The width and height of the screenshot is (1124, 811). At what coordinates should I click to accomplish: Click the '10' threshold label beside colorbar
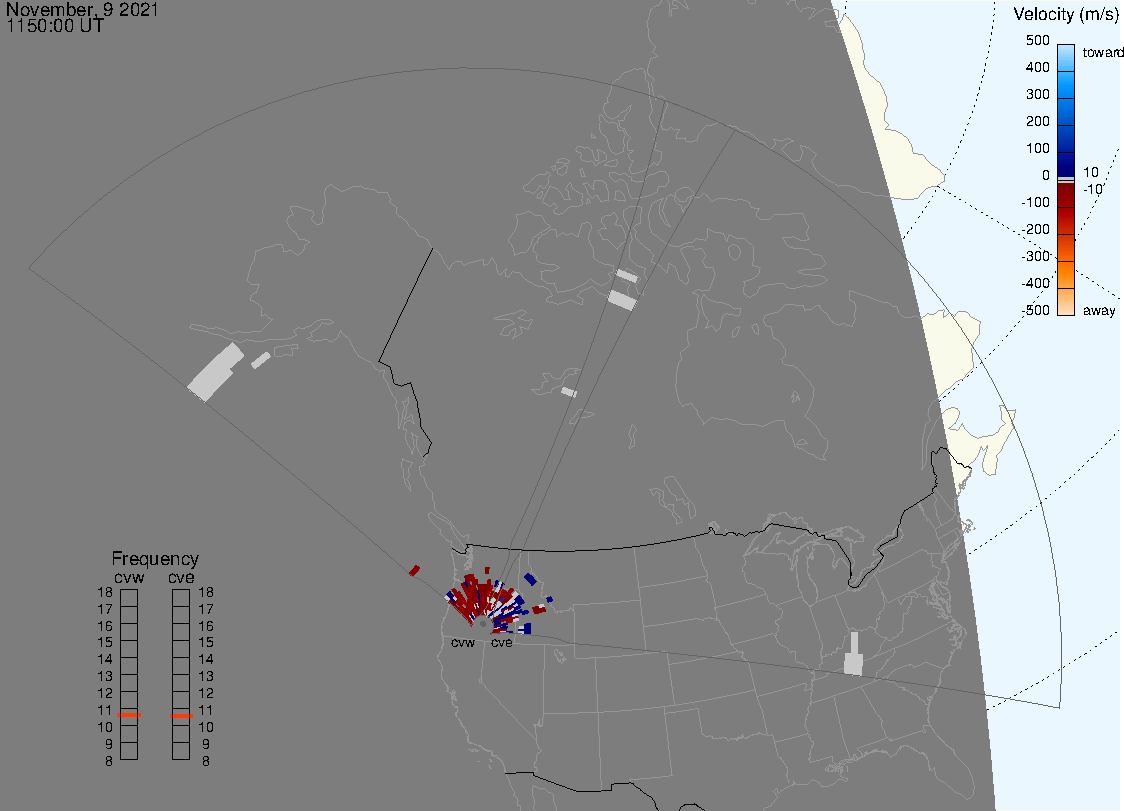[x=1090, y=172]
